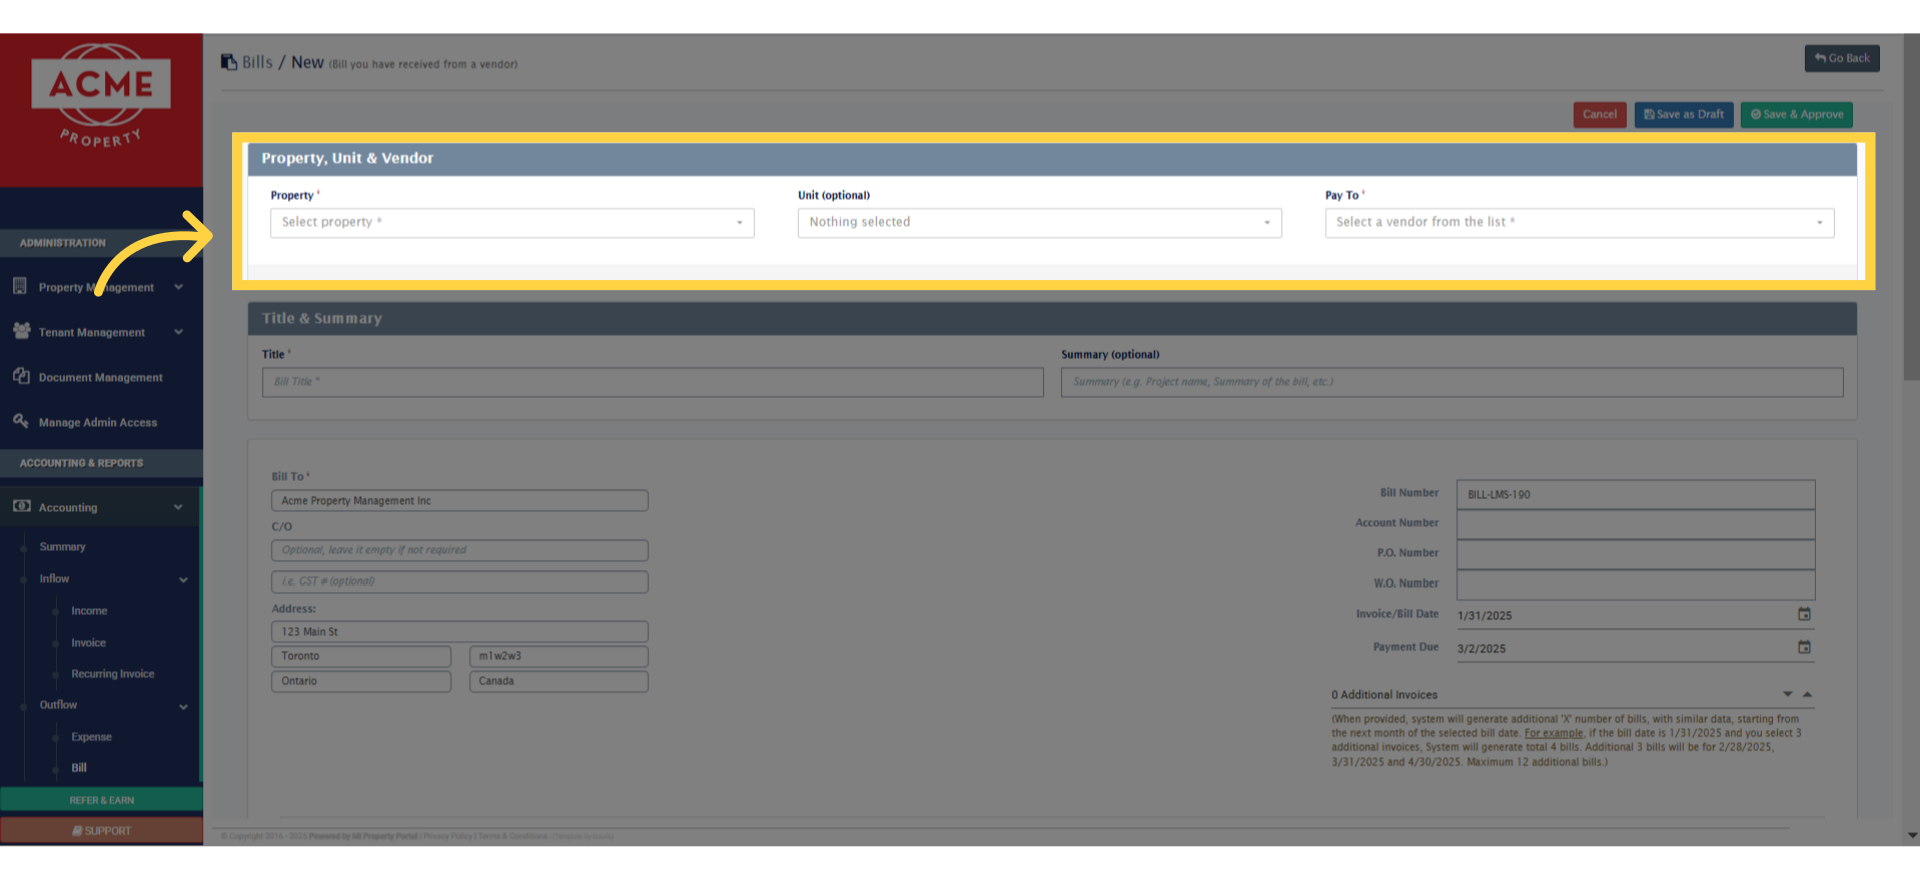Click the For example link

[1553, 733]
